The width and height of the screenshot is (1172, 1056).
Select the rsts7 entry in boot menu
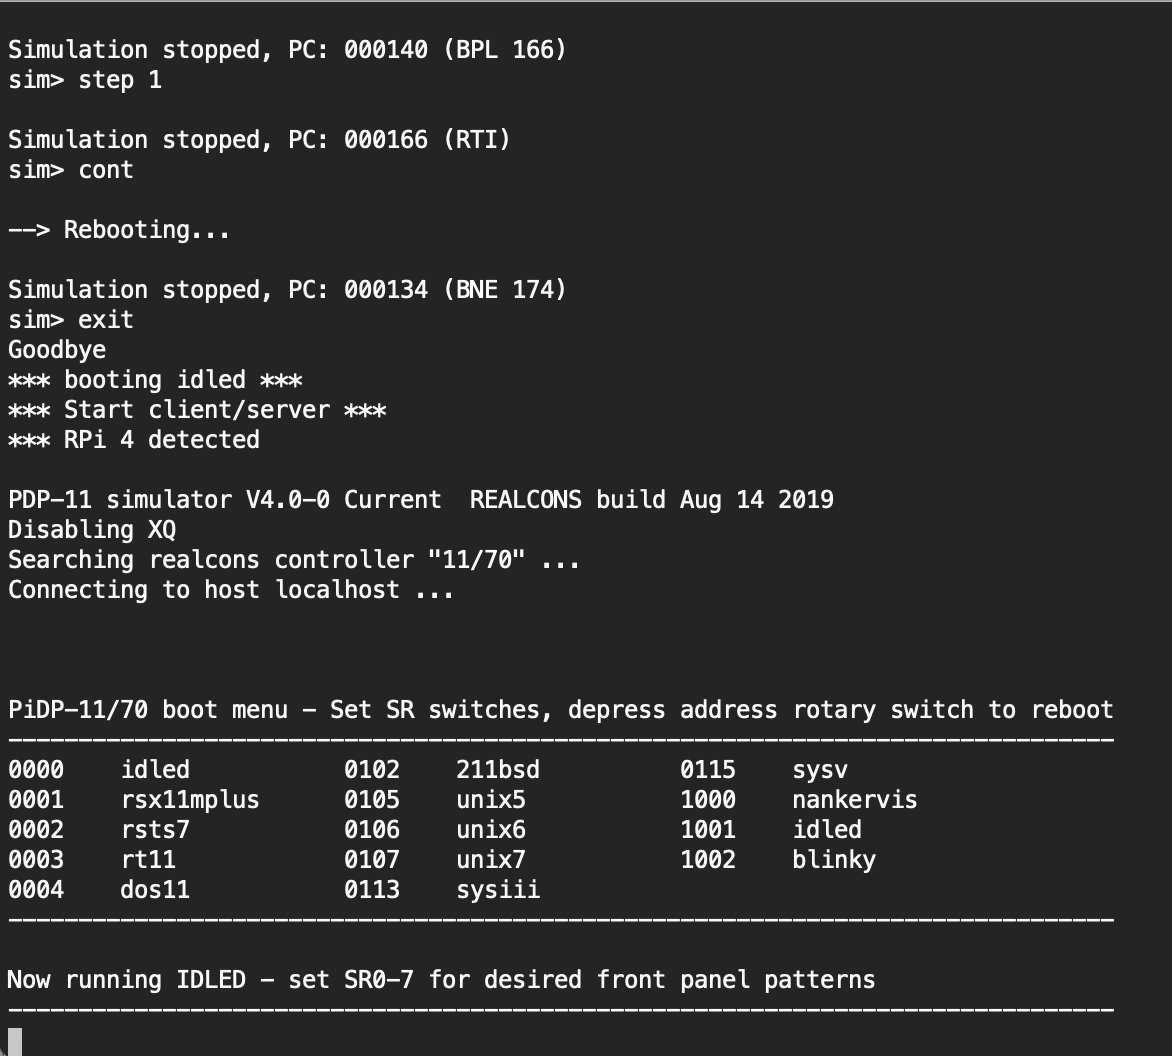click(154, 830)
